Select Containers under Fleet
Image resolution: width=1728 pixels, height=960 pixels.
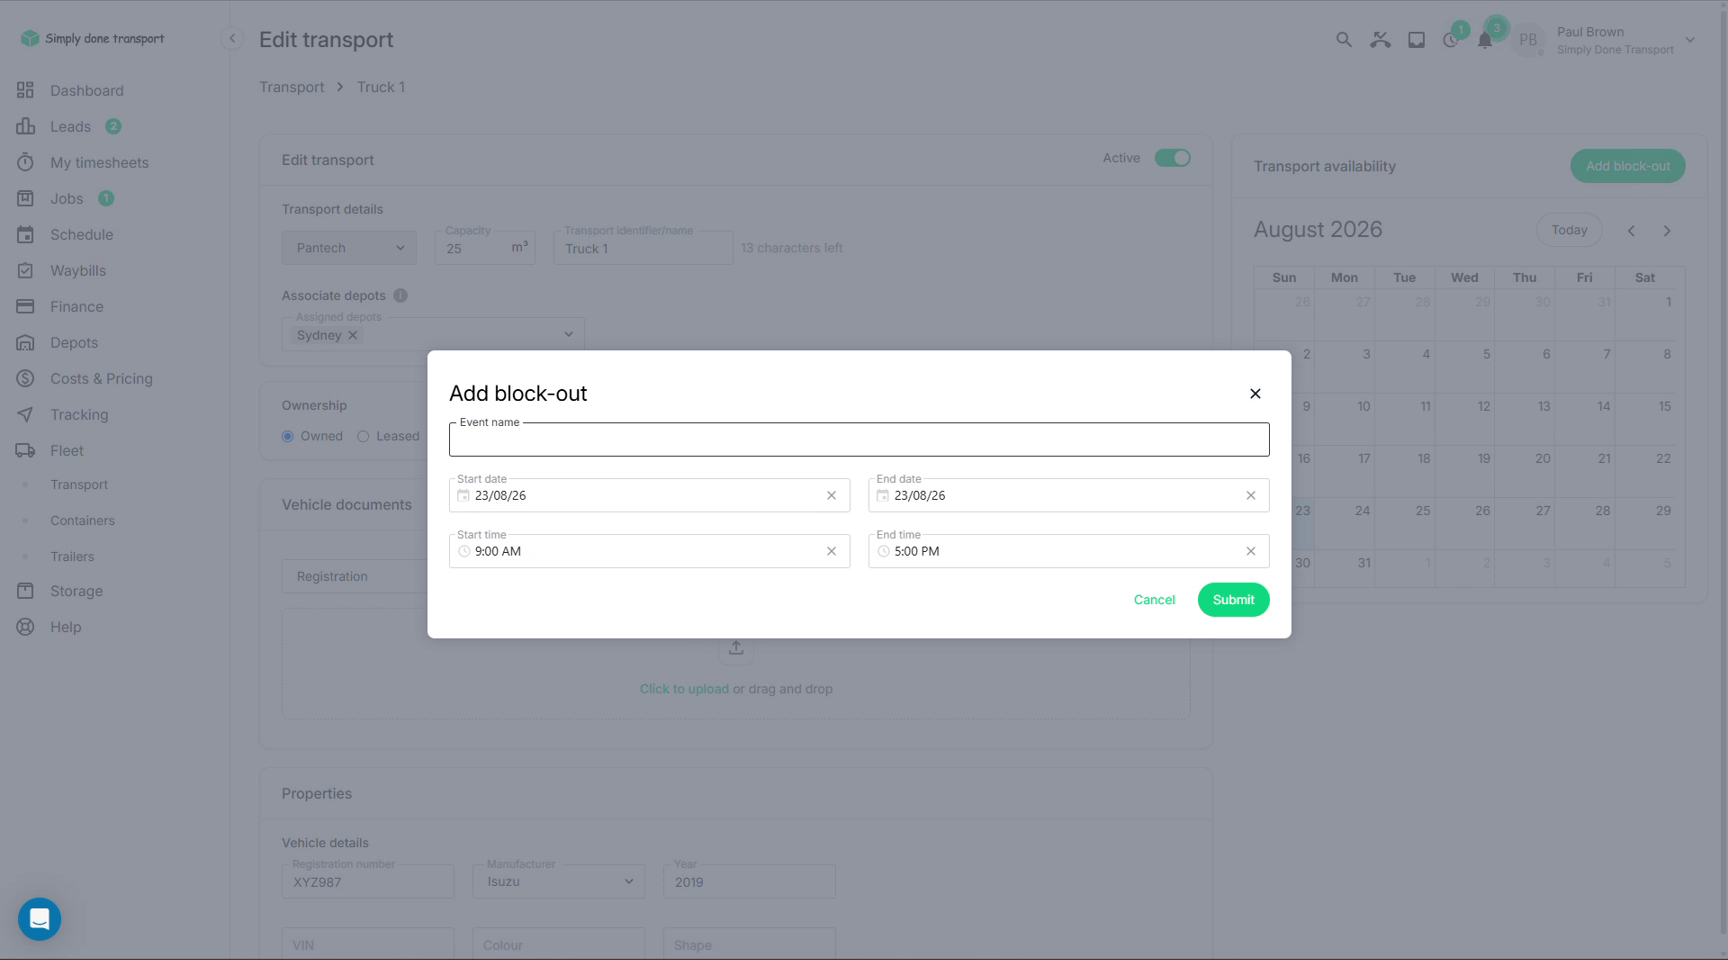click(82, 521)
